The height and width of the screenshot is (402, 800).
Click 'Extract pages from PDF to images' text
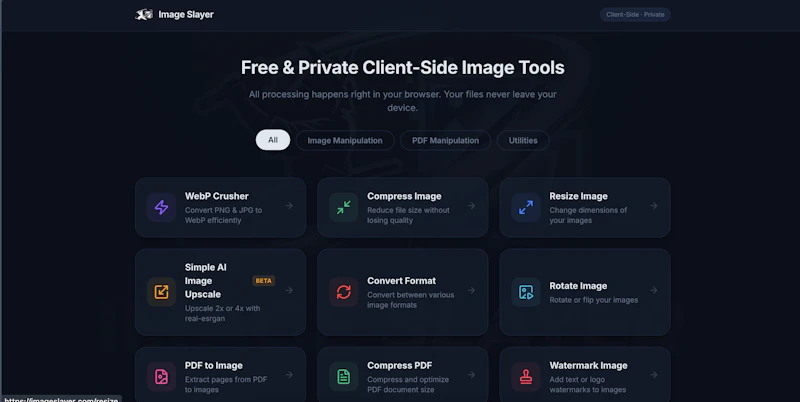(x=226, y=385)
